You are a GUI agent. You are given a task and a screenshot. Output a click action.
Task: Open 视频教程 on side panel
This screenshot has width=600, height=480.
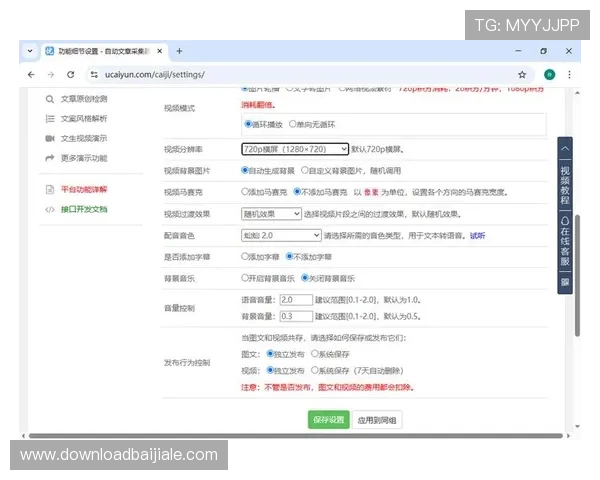click(x=565, y=185)
